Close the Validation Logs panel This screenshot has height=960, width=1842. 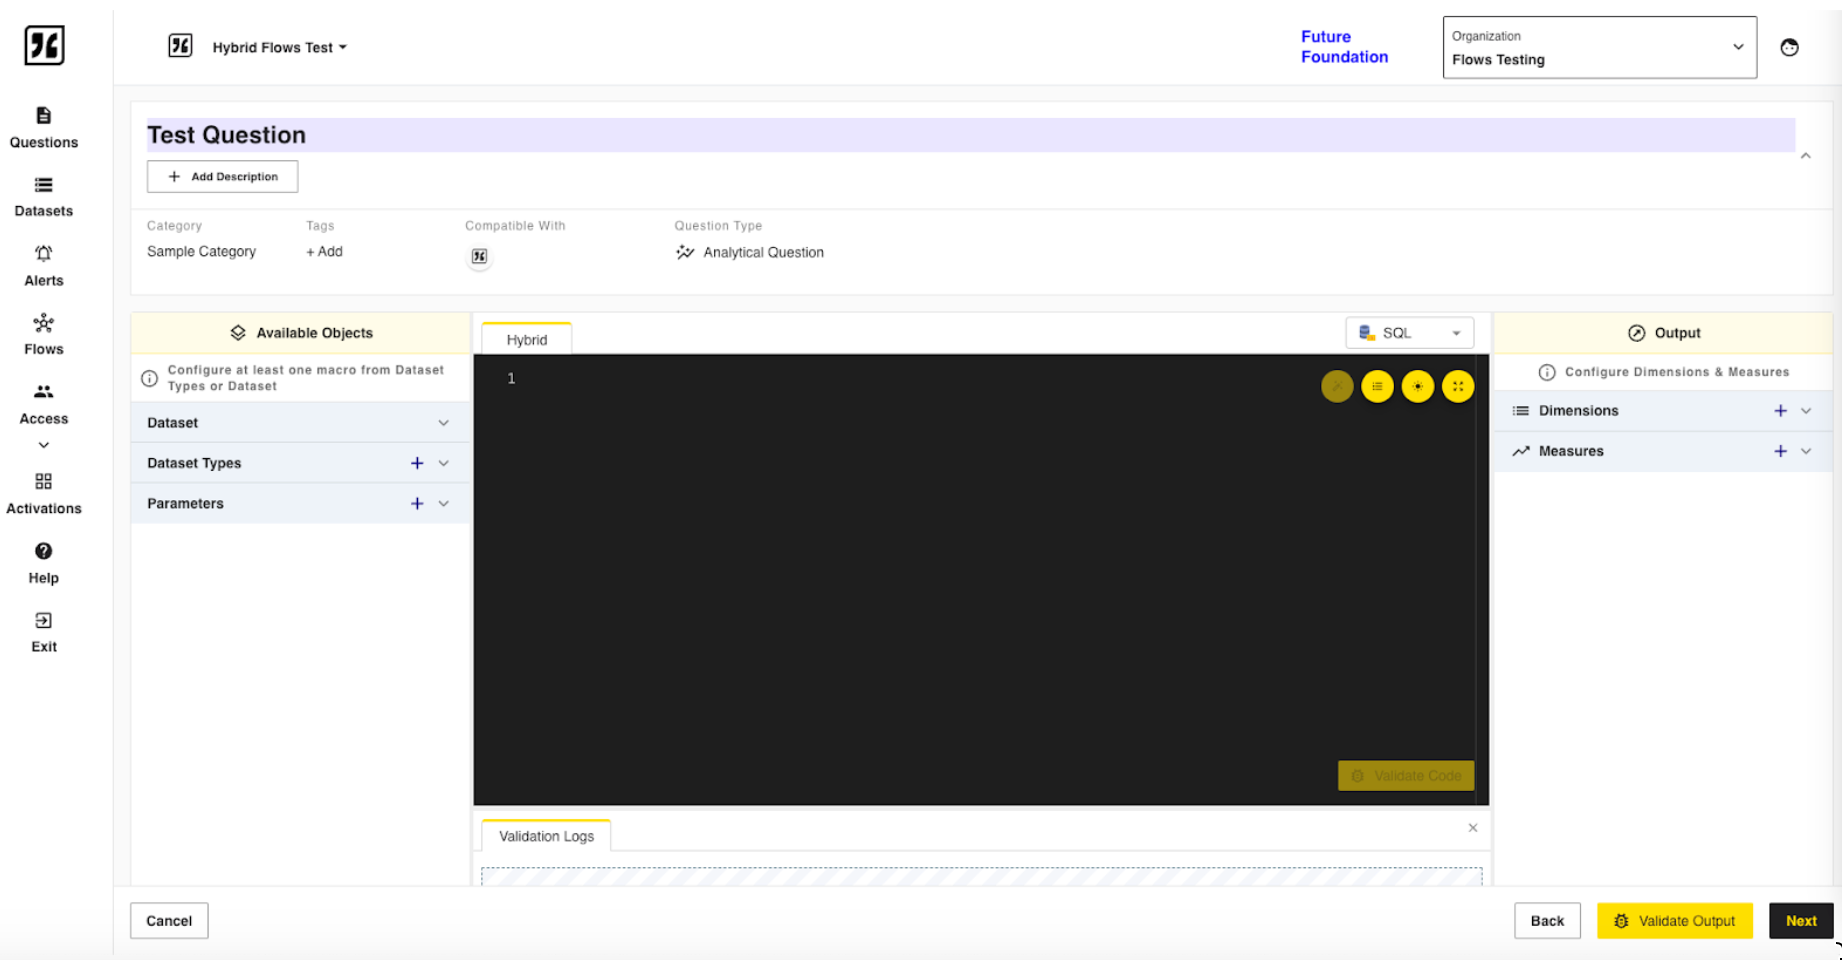1473,828
